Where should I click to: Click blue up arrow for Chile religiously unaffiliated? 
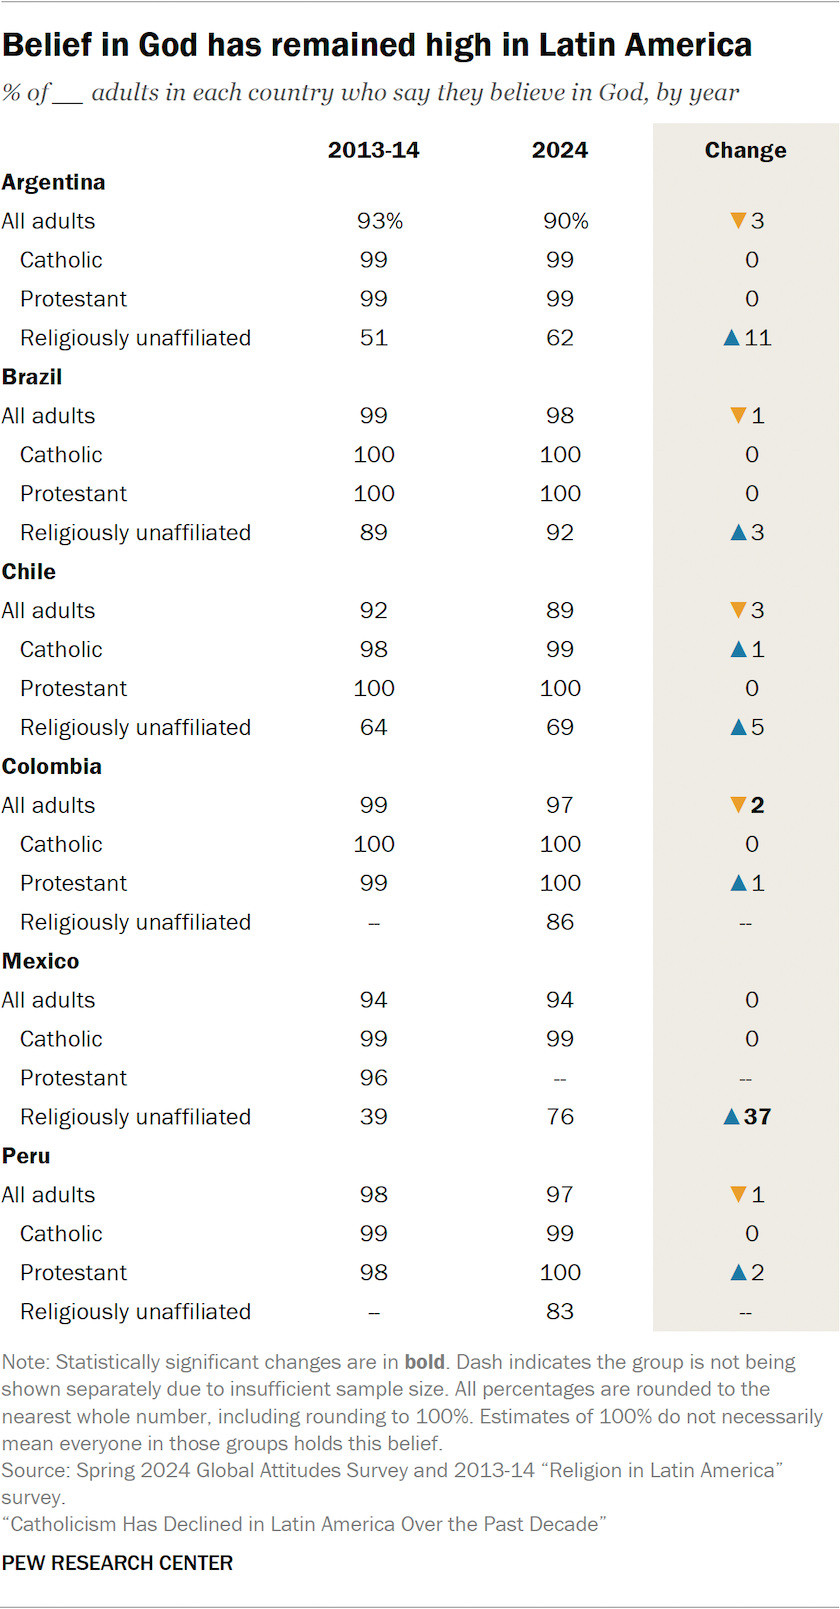click(738, 728)
